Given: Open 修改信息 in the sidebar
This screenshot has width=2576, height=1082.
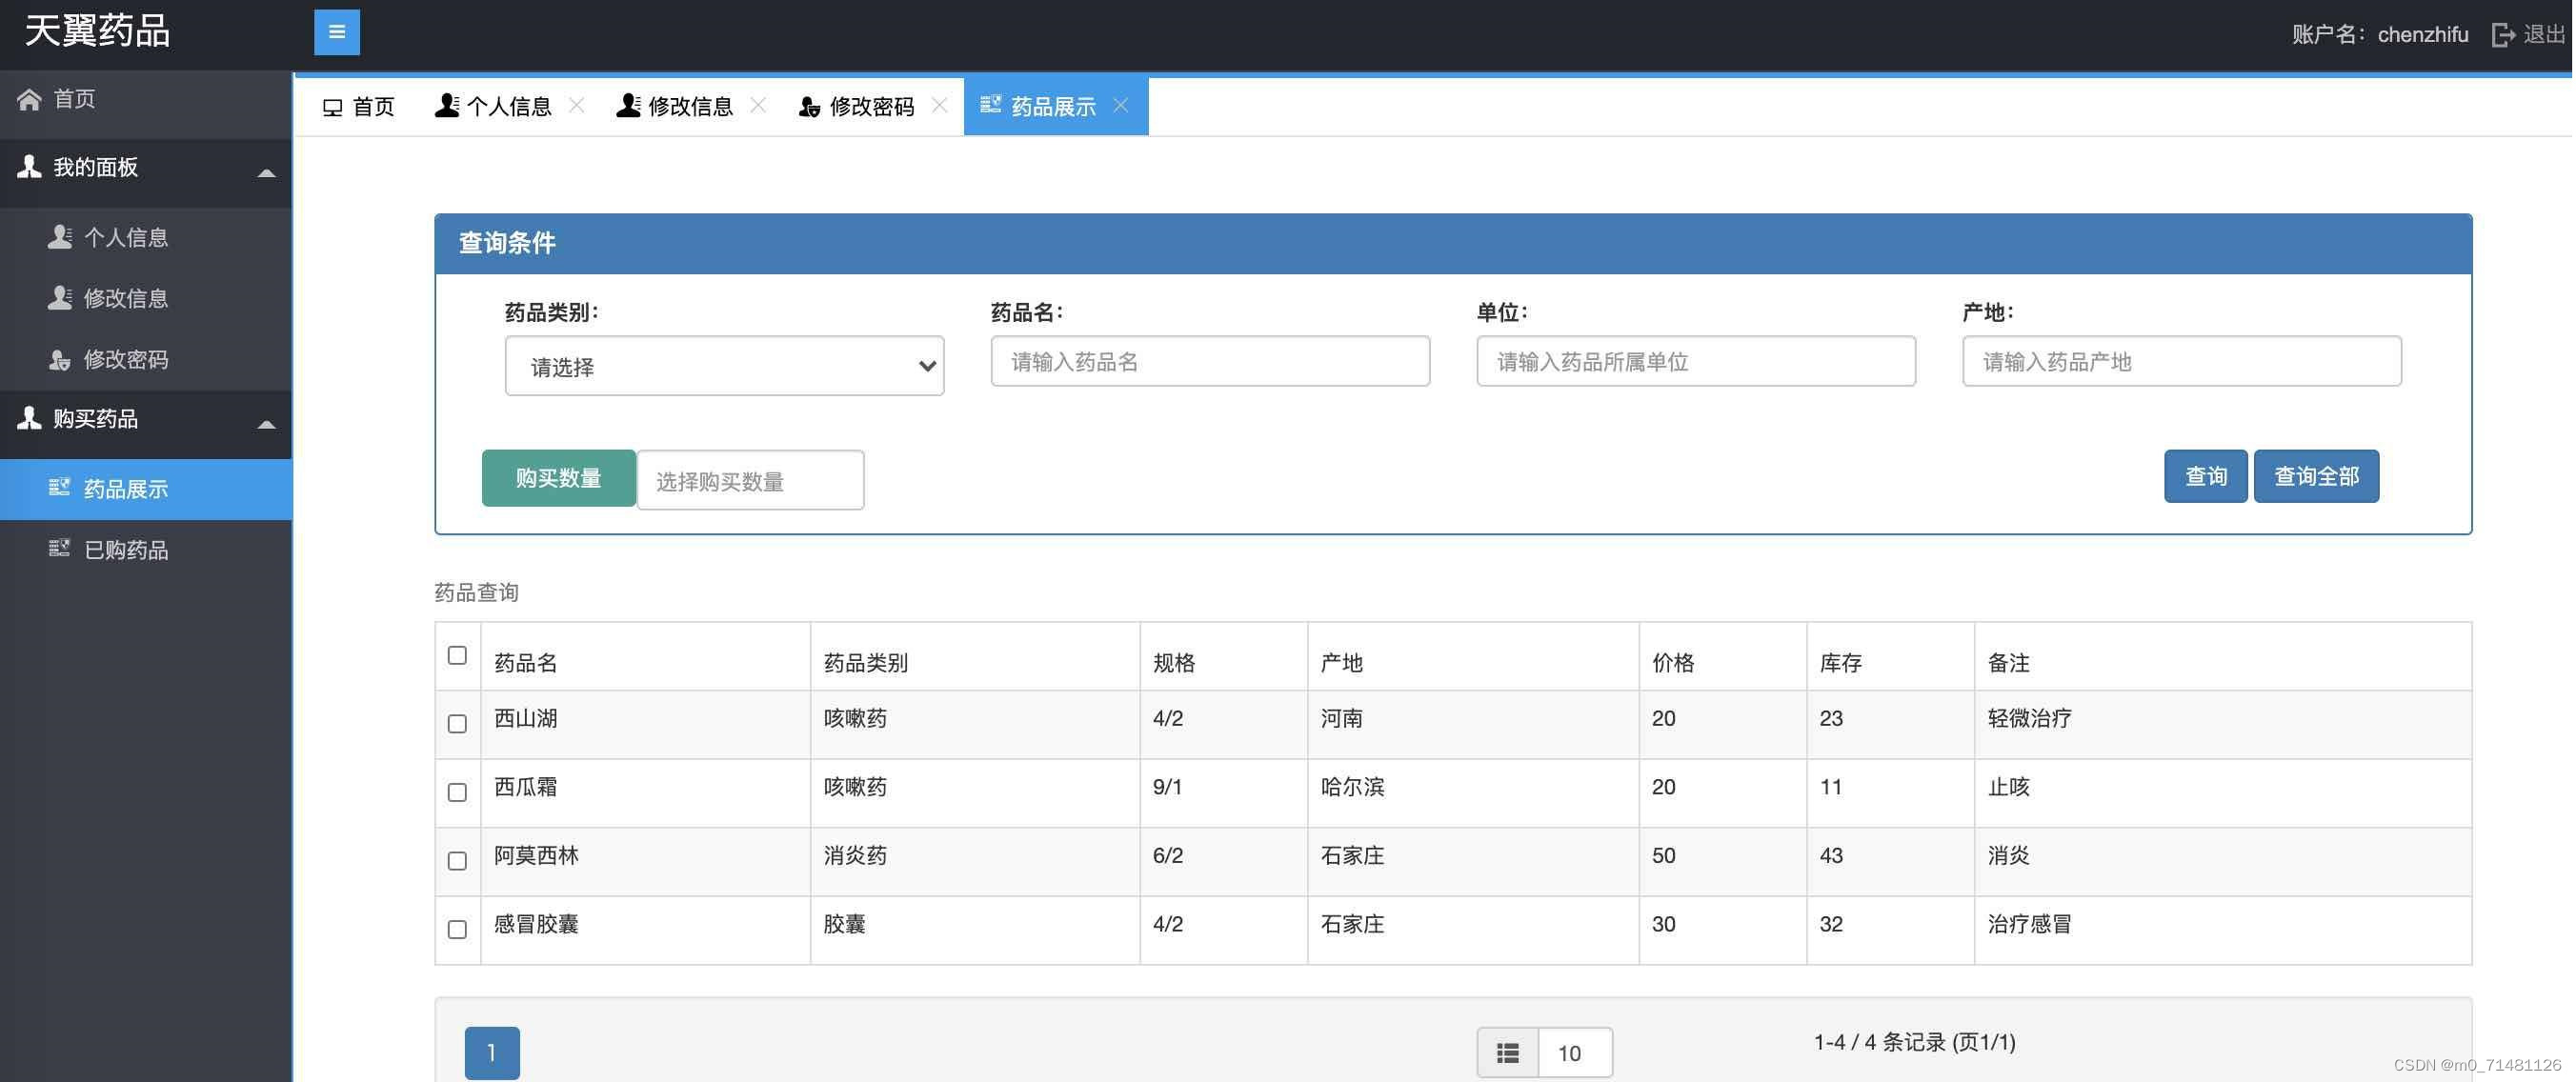Looking at the screenshot, I should point(146,298).
